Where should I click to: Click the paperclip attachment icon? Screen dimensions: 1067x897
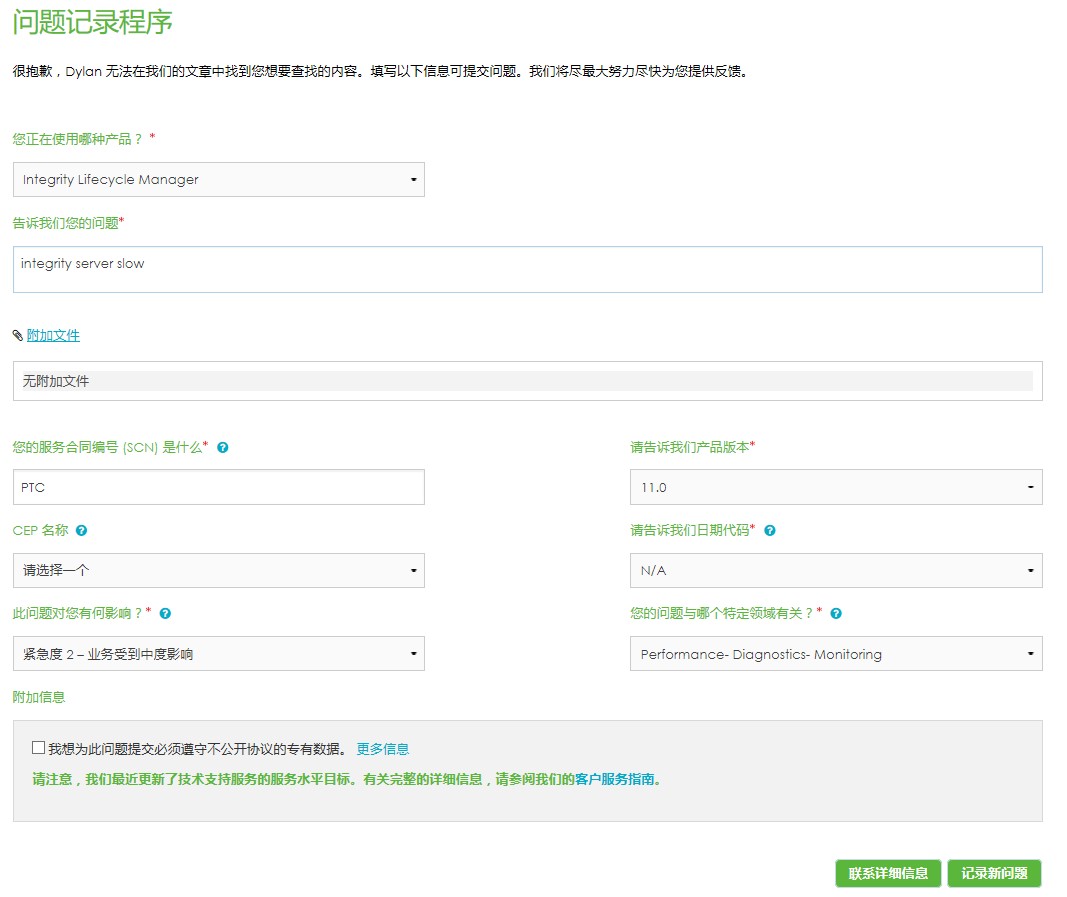[x=18, y=336]
